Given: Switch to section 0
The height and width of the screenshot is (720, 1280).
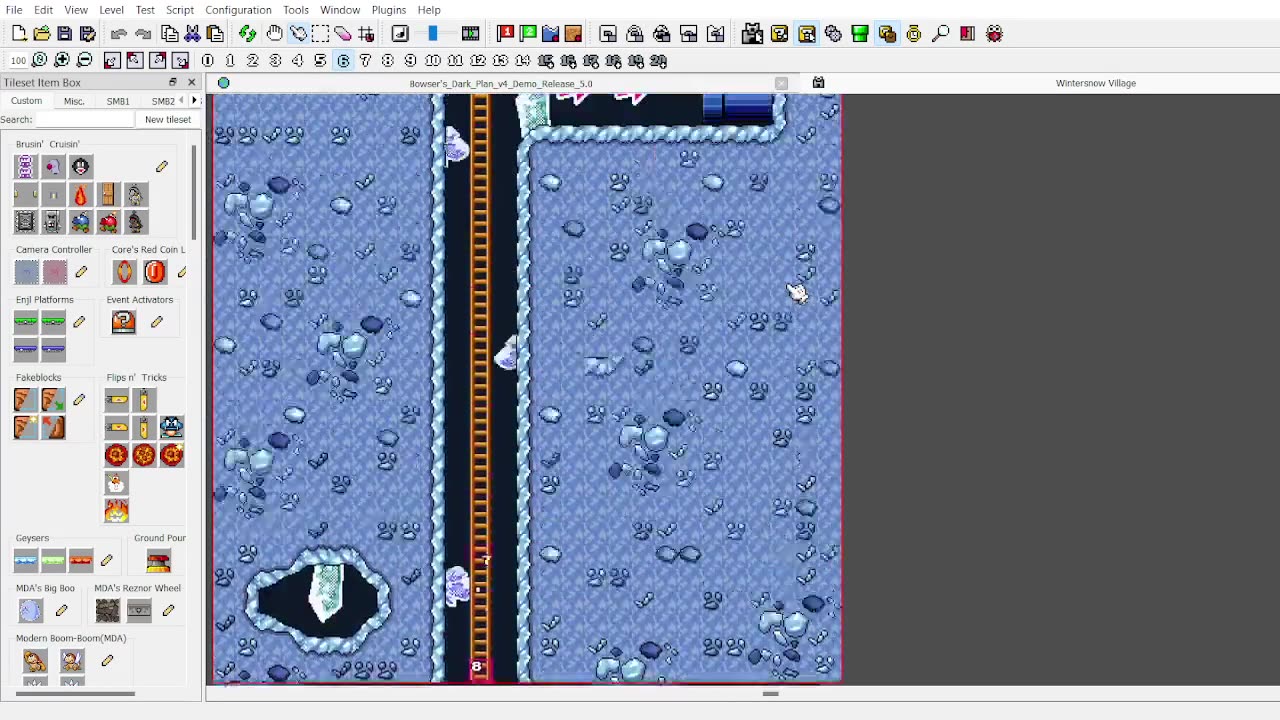Looking at the screenshot, I should coord(208,61).
